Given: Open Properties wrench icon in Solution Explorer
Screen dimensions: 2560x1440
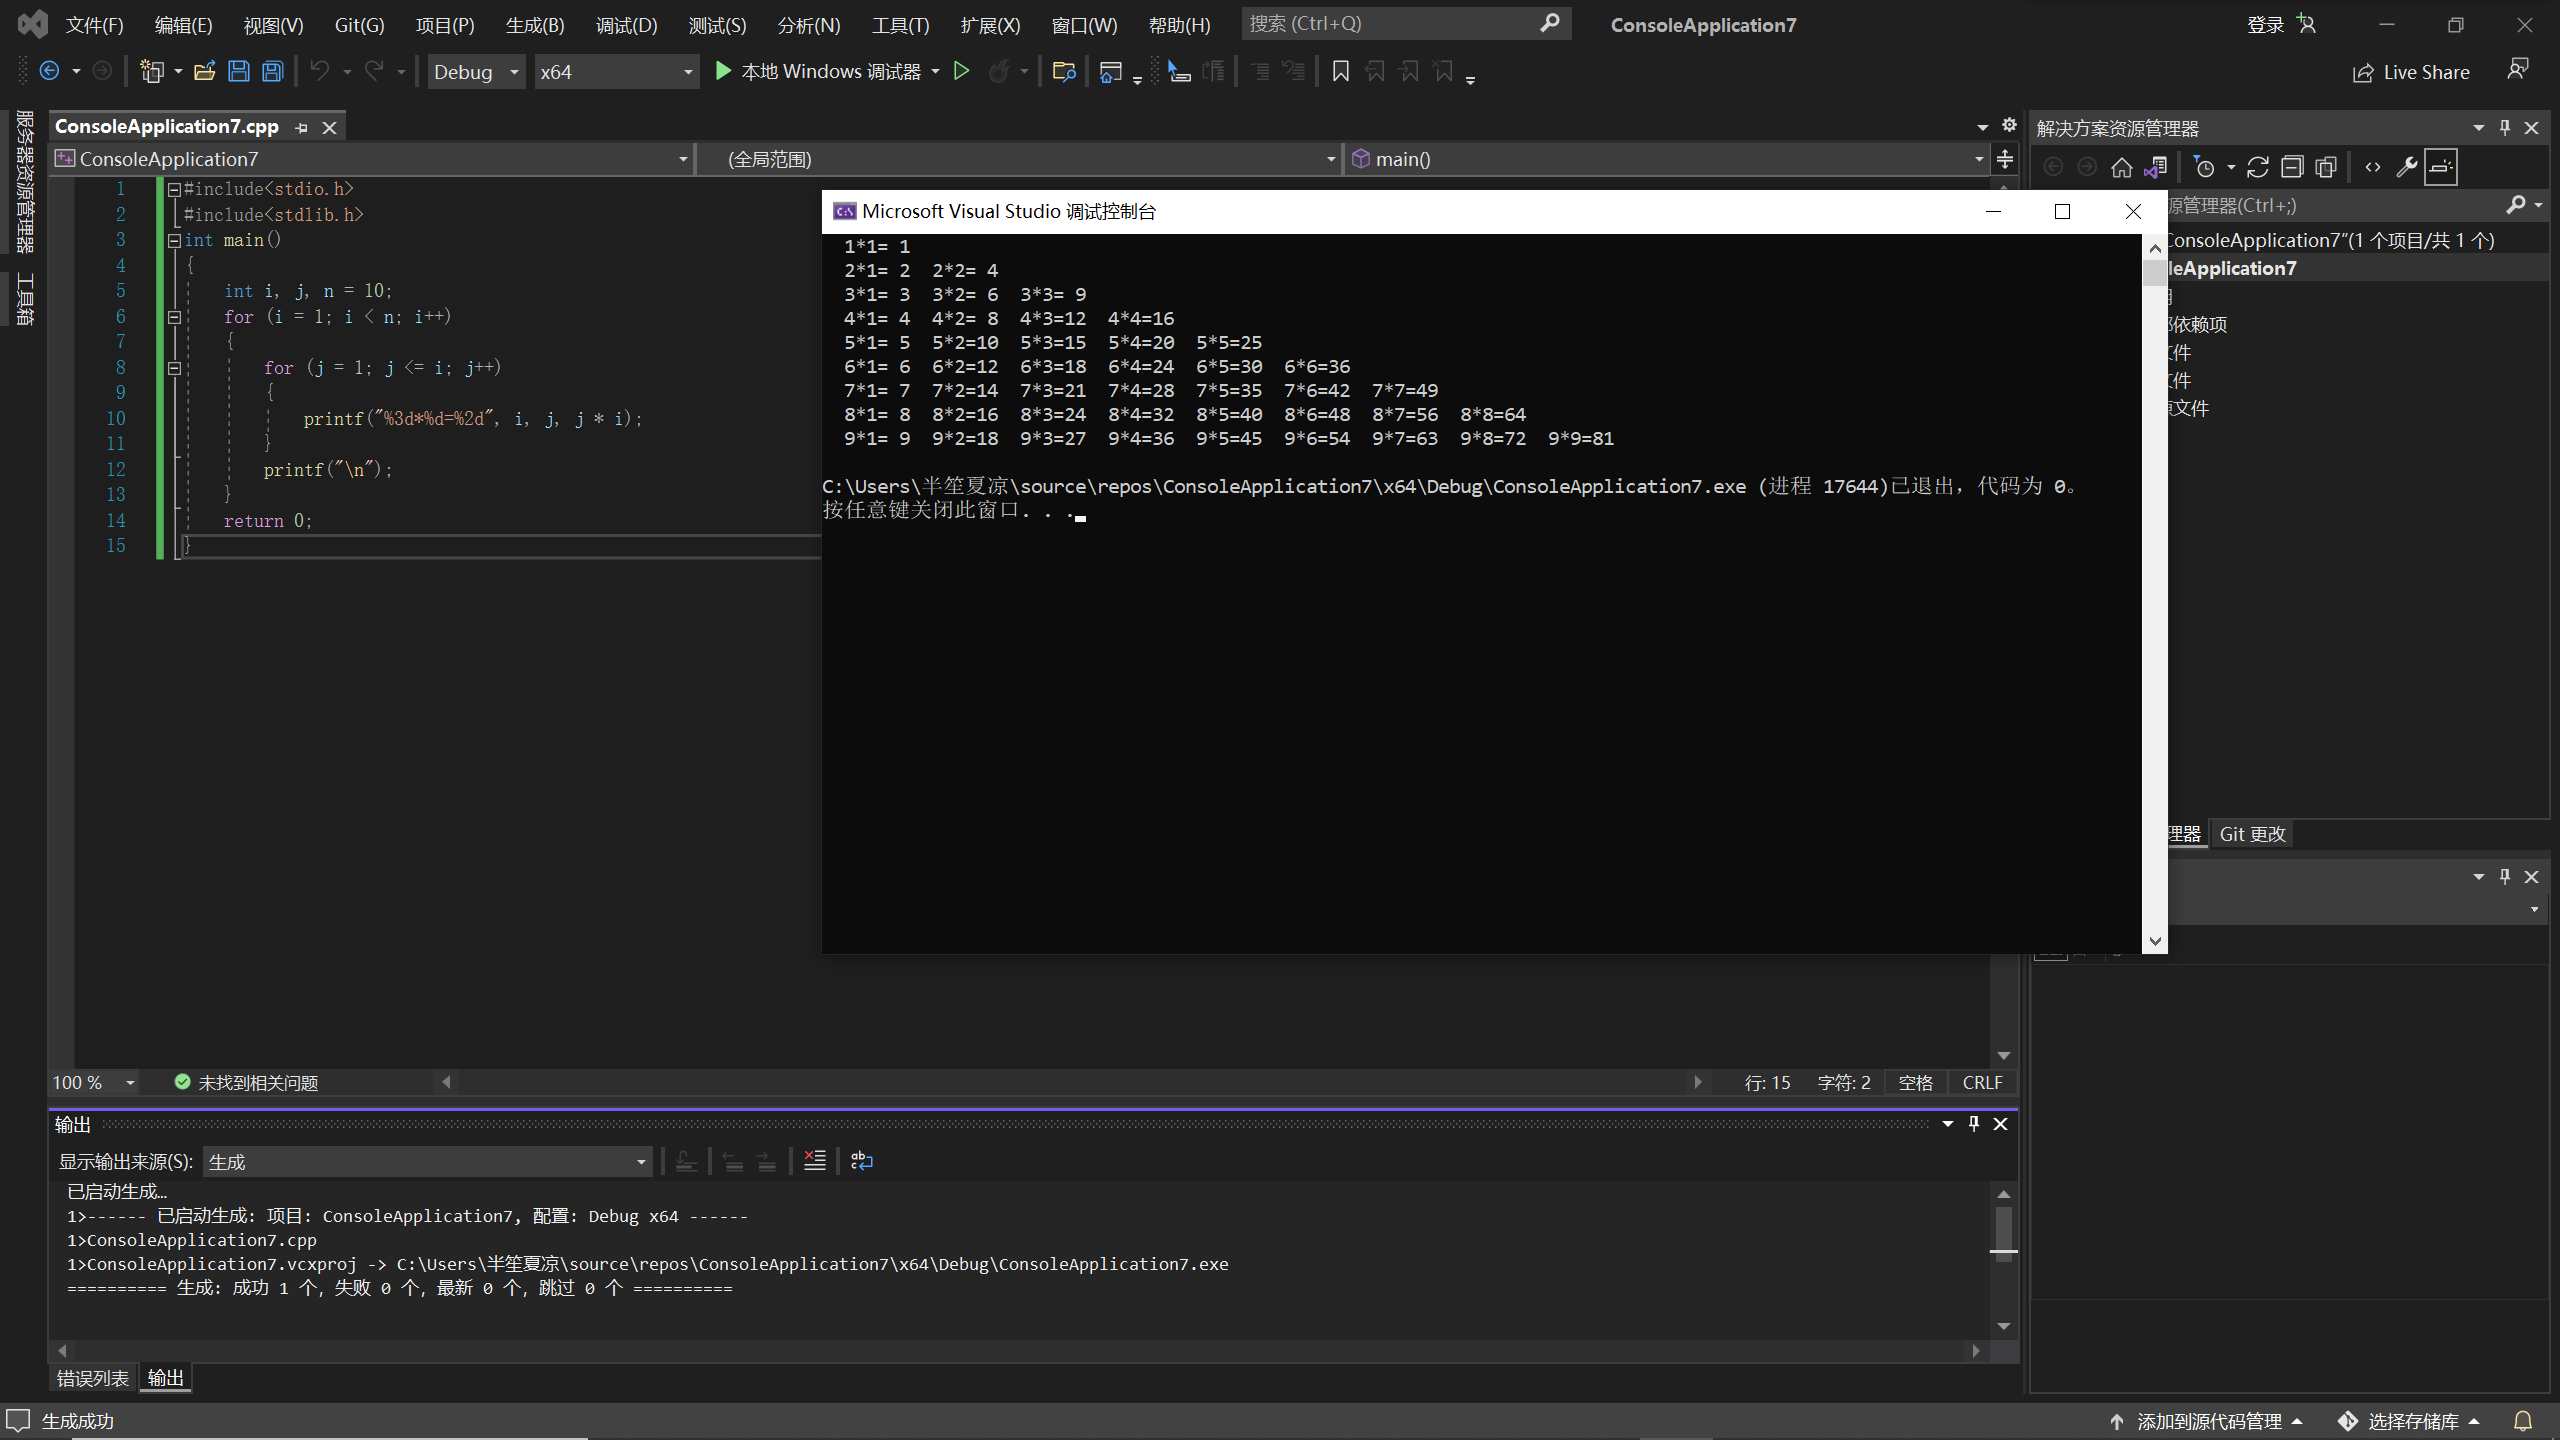Looking at the screenshot, I should click(x=2406, y=167).
